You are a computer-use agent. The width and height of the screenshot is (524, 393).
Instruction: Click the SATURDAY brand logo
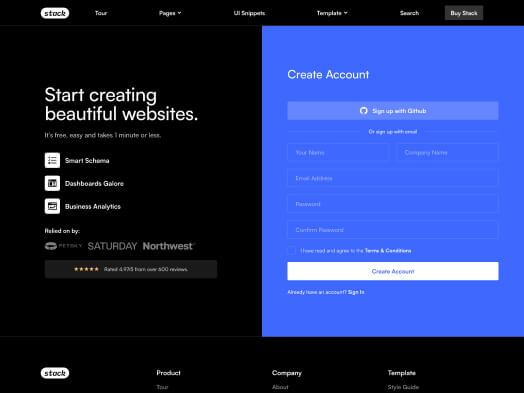pyautogui.click(x=112, y=246)
